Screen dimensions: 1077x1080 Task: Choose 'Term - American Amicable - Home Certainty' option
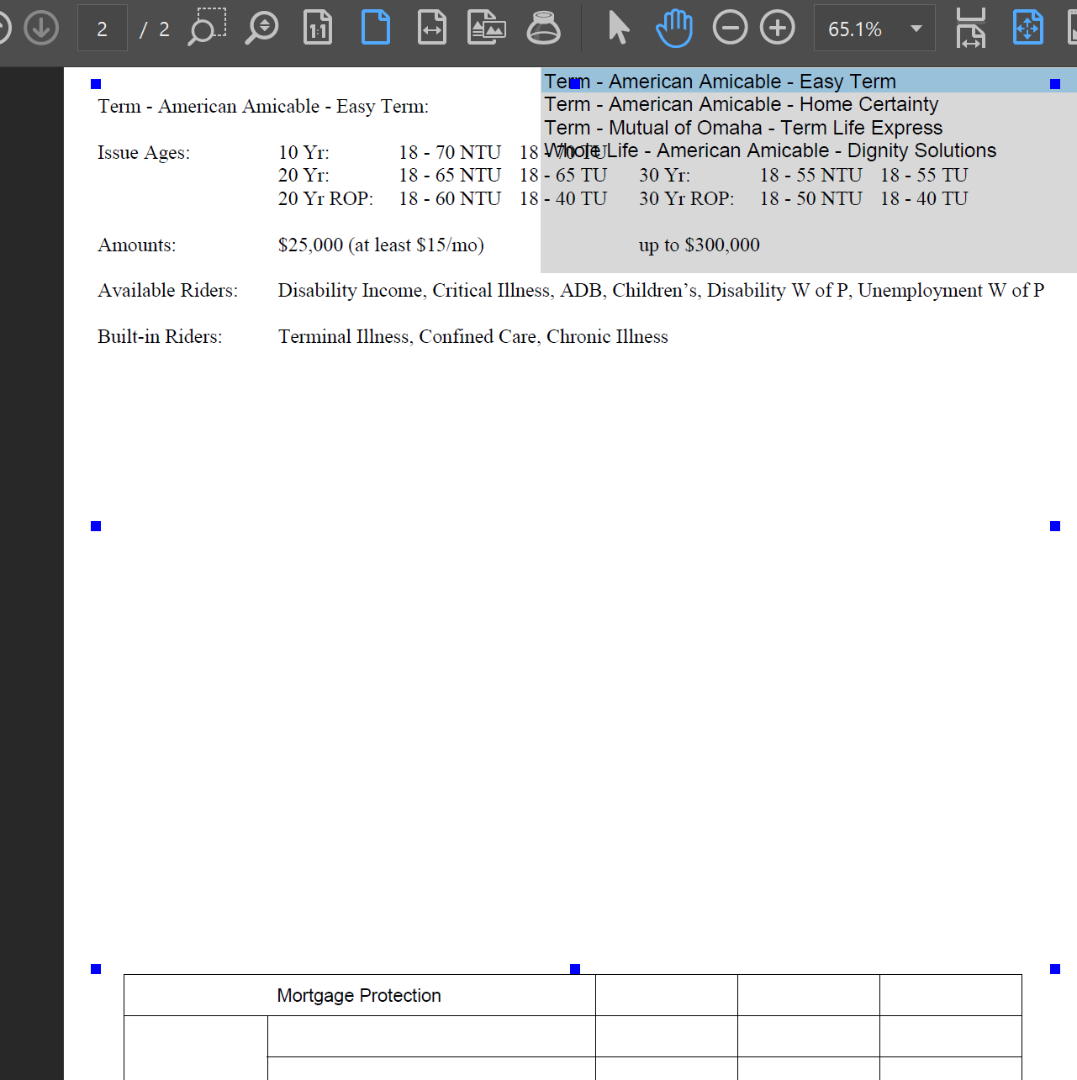pyautogui.click(x=808, y=105)
